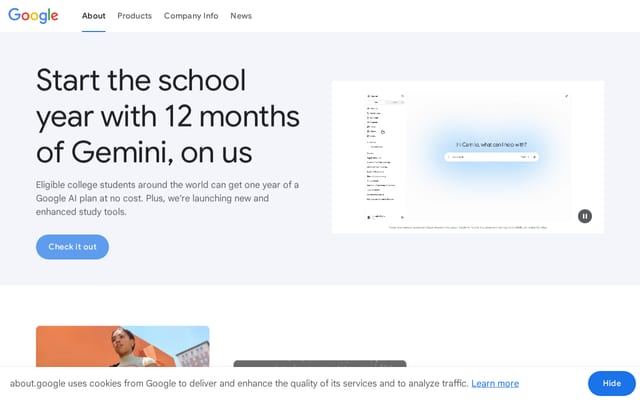Click the Google logo
Screen dimensions: 640x400
(x=33, y=16)
